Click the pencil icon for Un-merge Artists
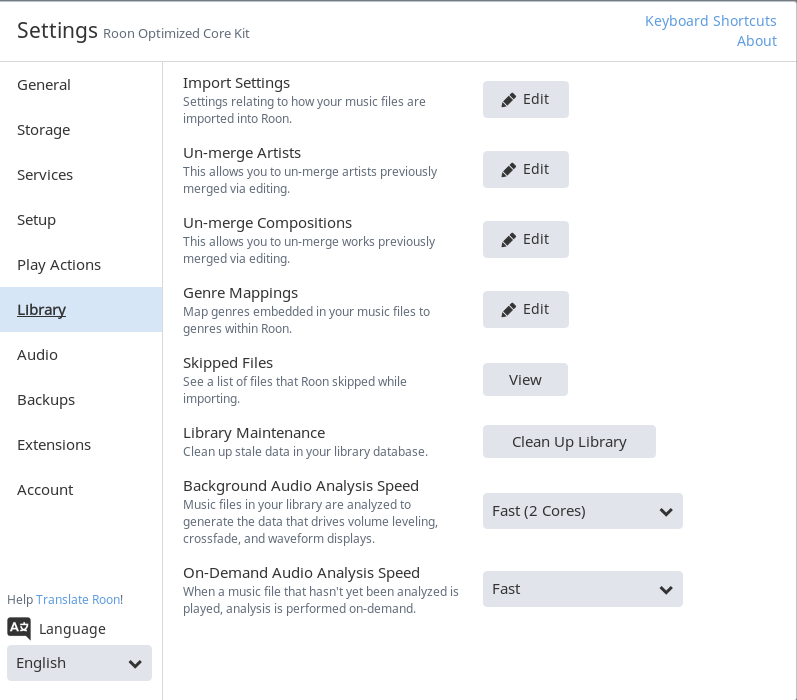This screenshot has width=797, height=700. coord(509,170)
